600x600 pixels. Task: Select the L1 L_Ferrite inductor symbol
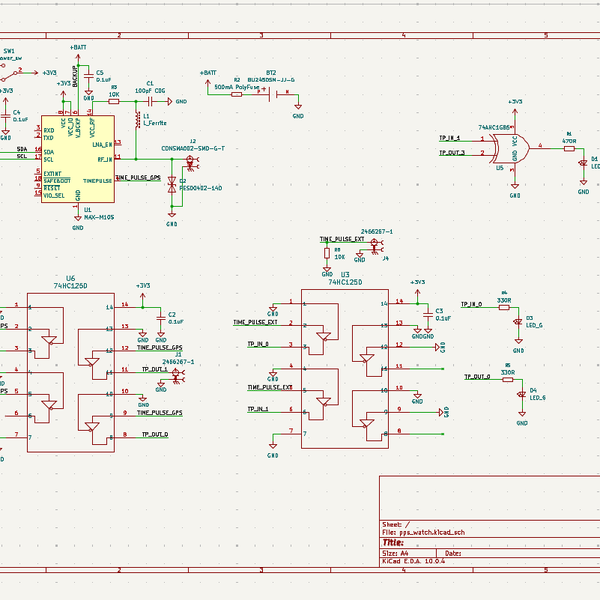(x=137, y=120)
